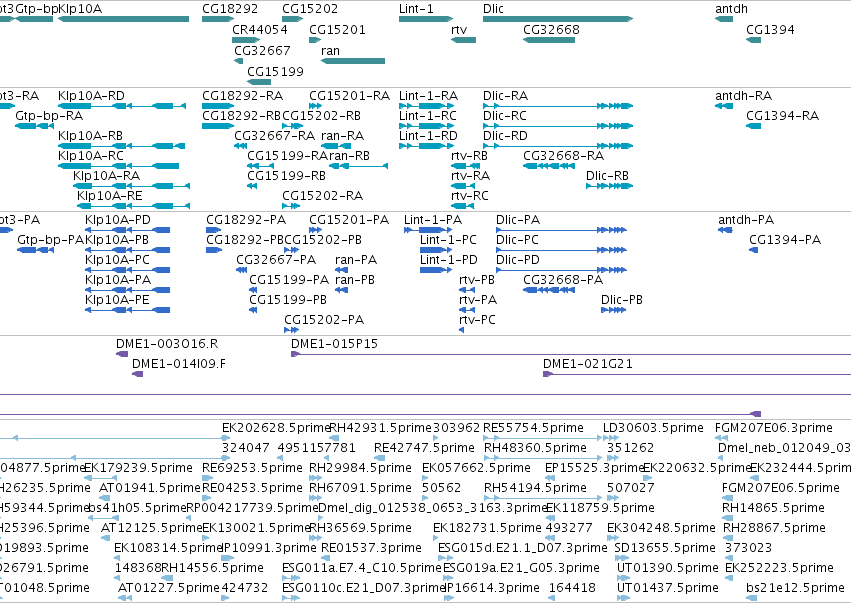Select the rtv gene label
Image resolution: width=851 pixels, height=603 pixels.
tap(459, 29)
